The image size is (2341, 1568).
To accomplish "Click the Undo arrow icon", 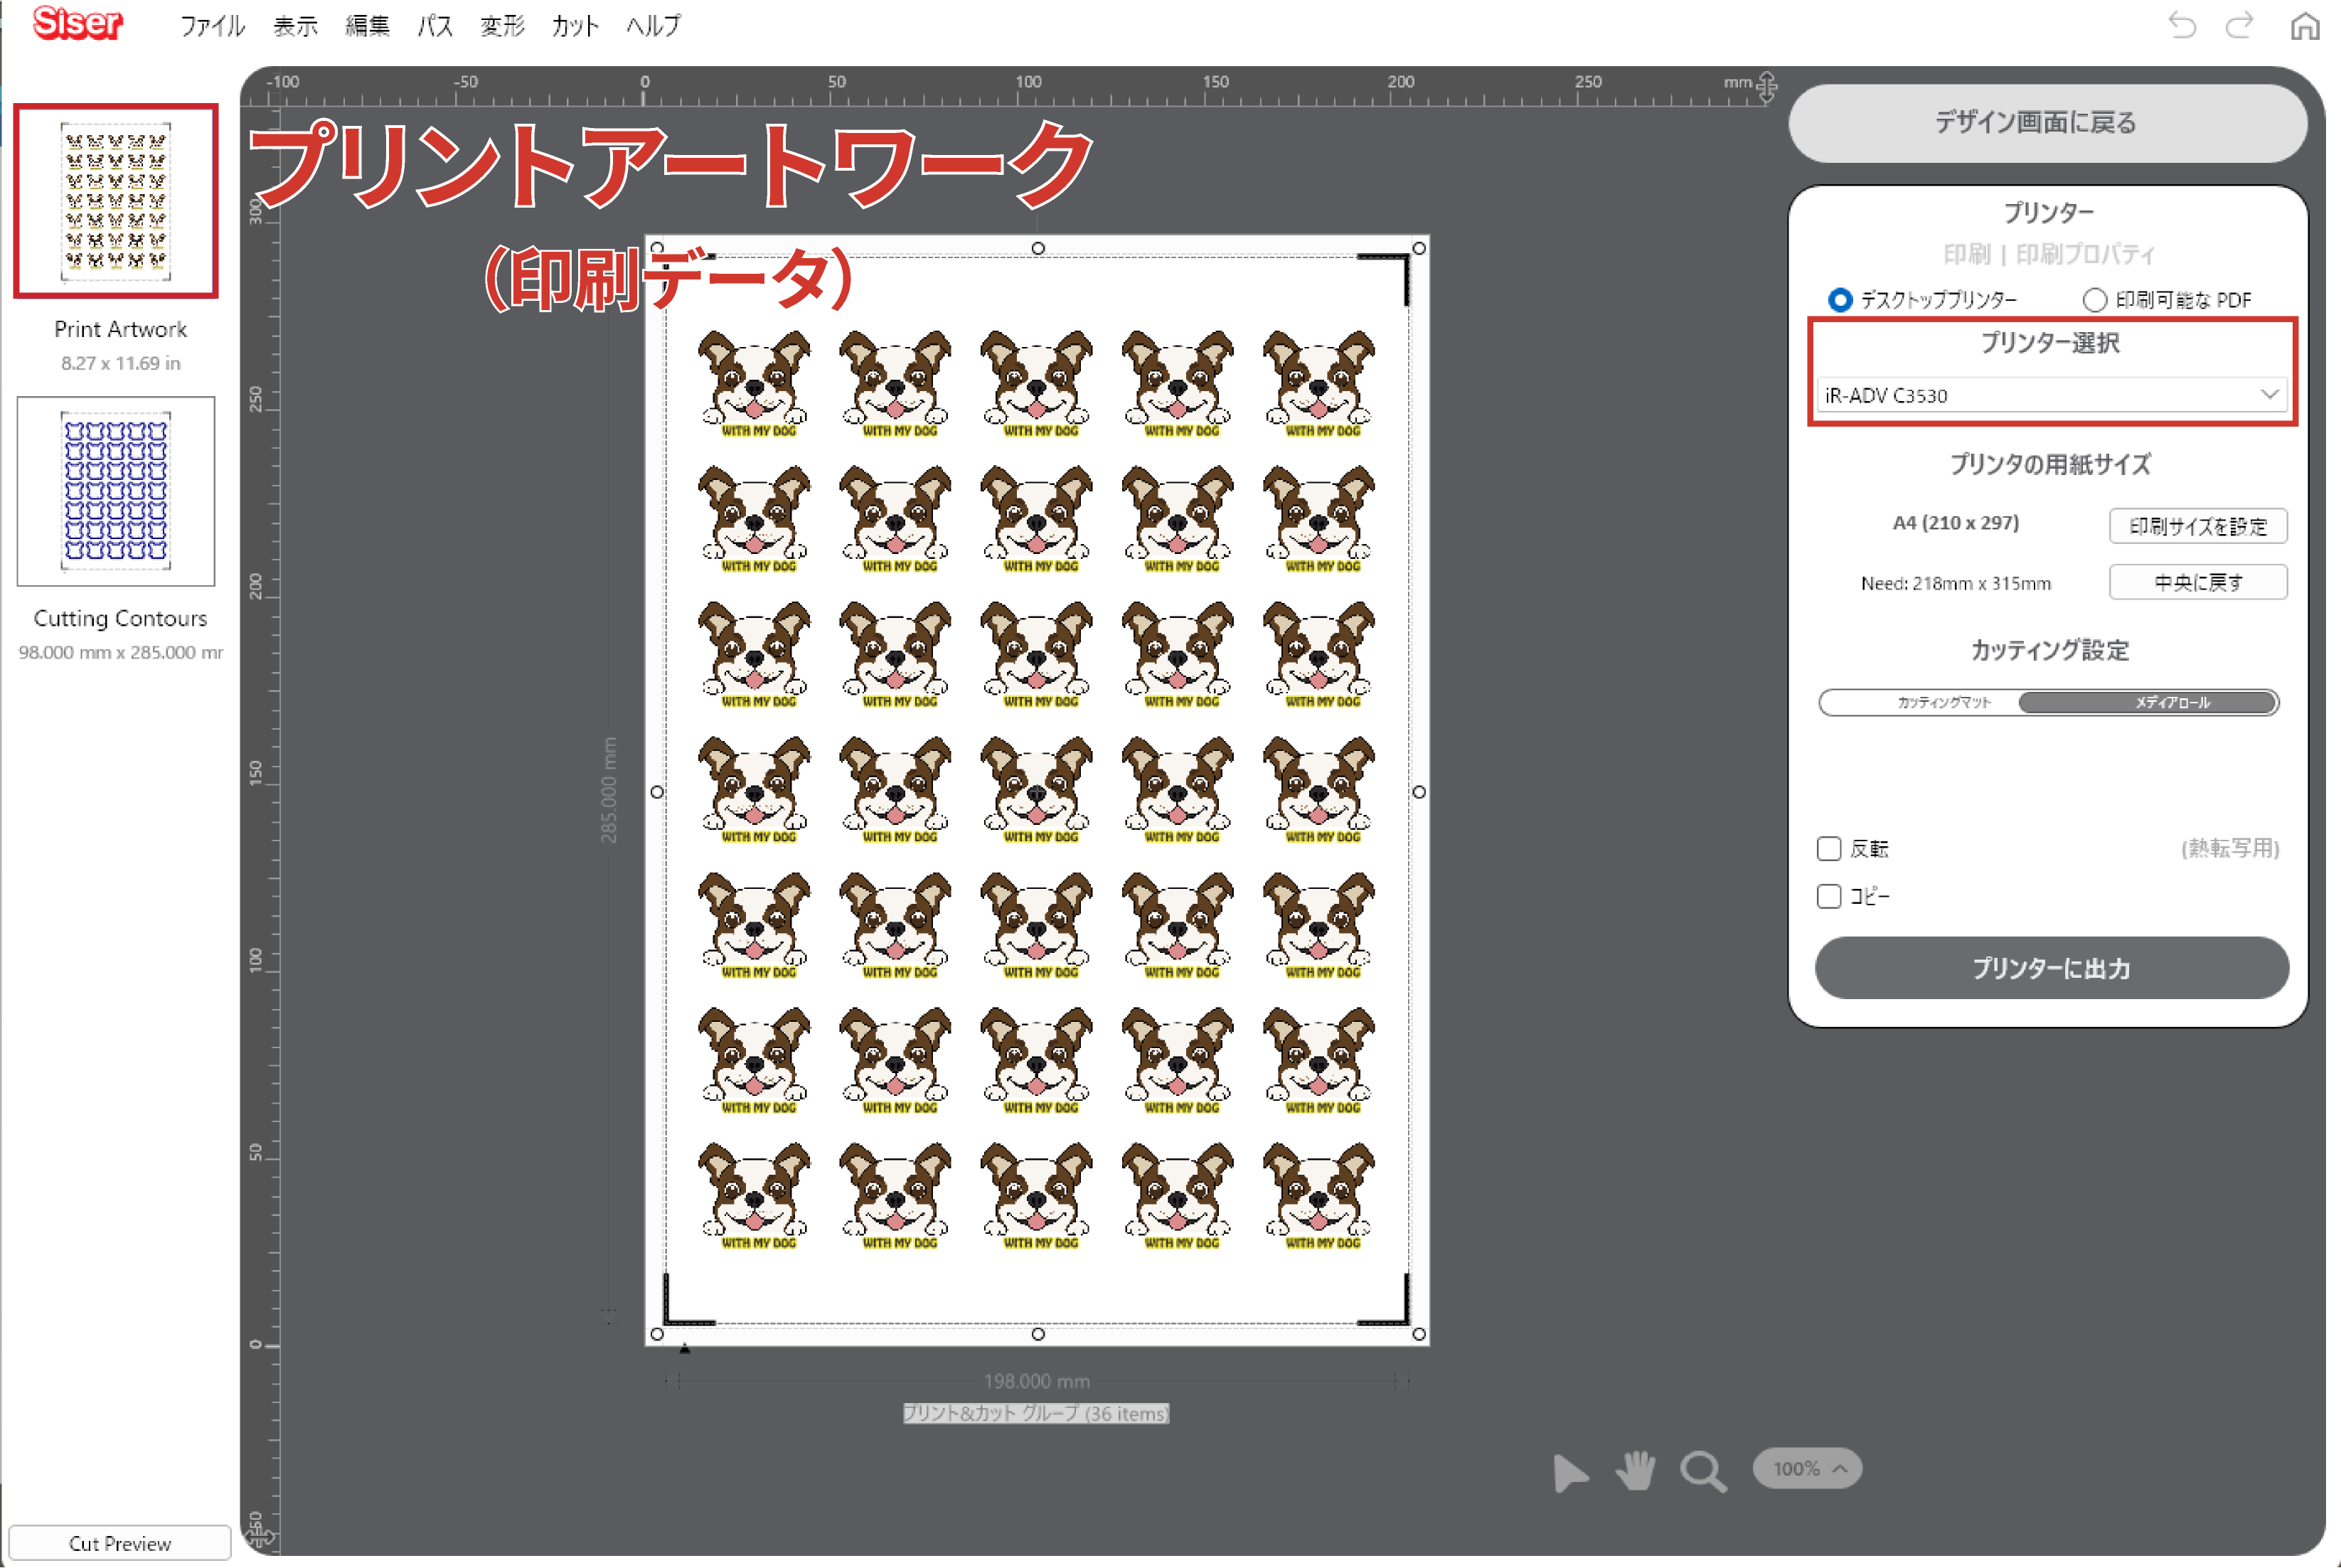I will [x=2182, y=24].
